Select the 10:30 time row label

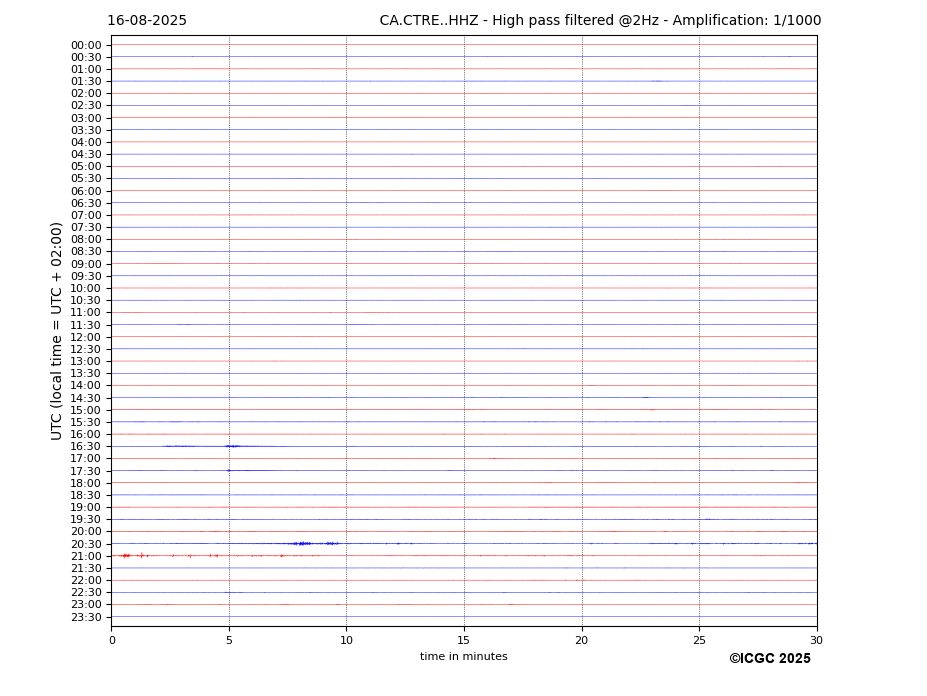[x=86, y=300]
